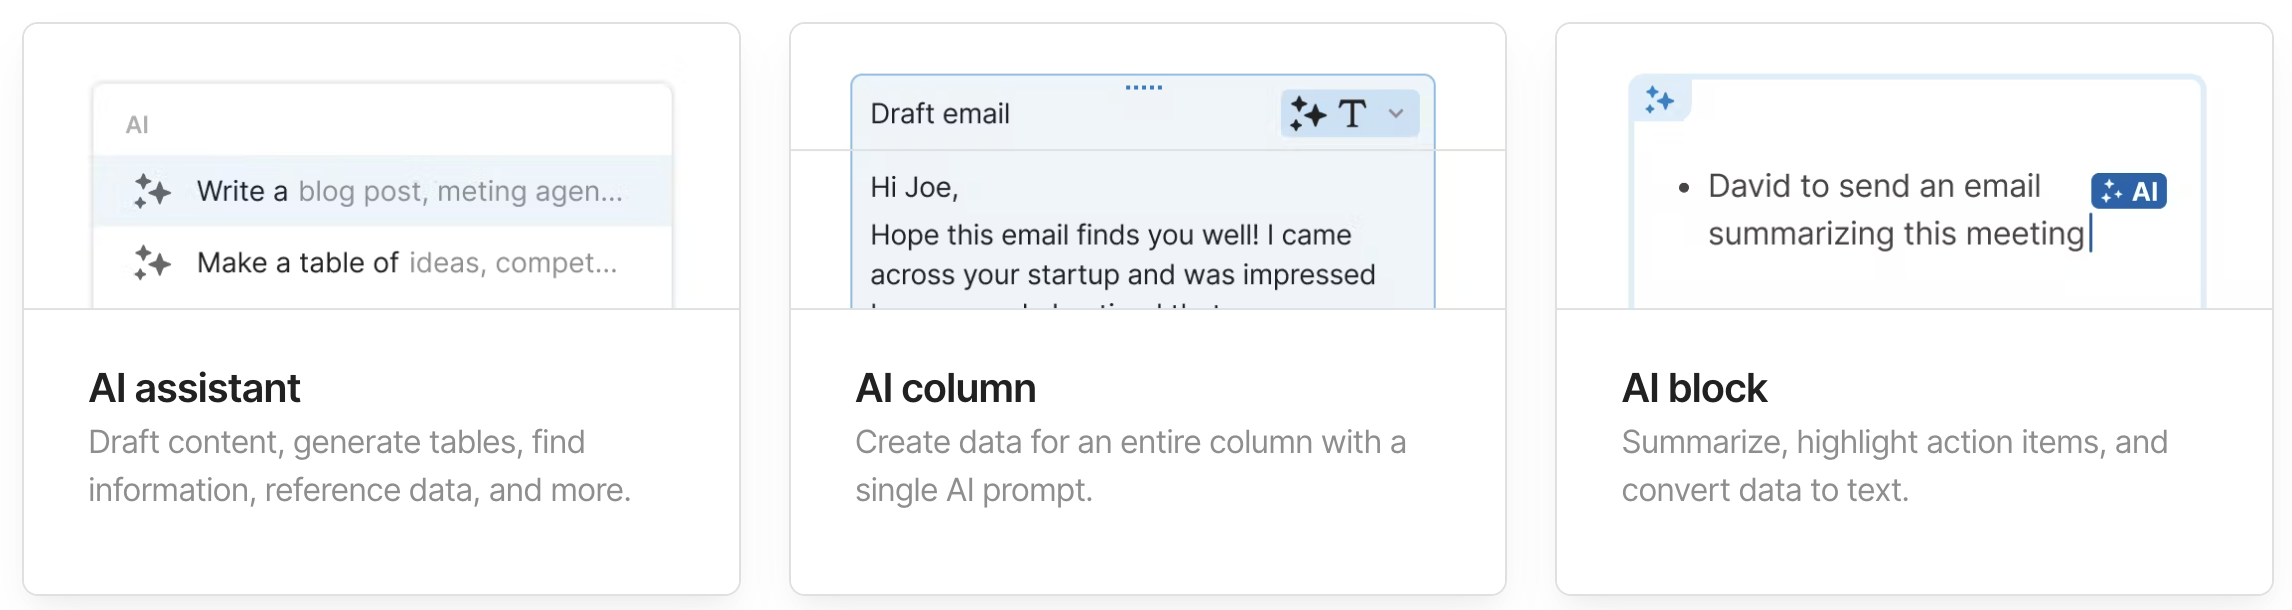
Task: Click the blue AI badge next to the action item
Action: pos(2130,190)
